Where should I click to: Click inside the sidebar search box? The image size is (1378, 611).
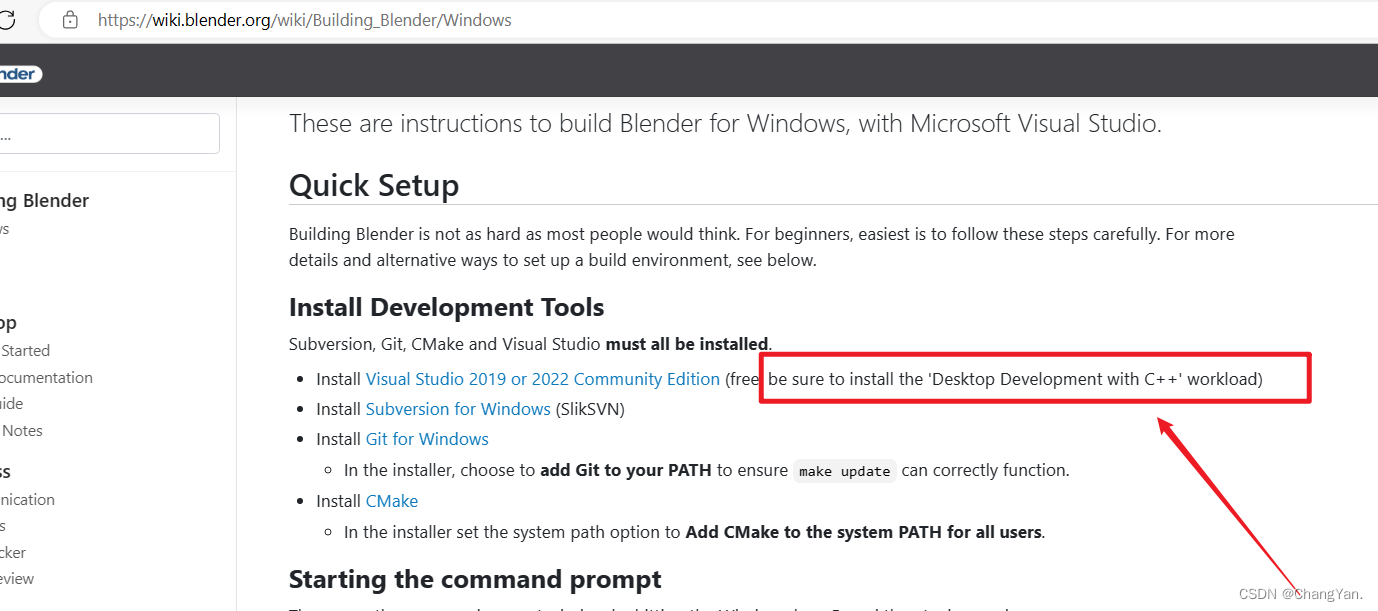[110, 133]
